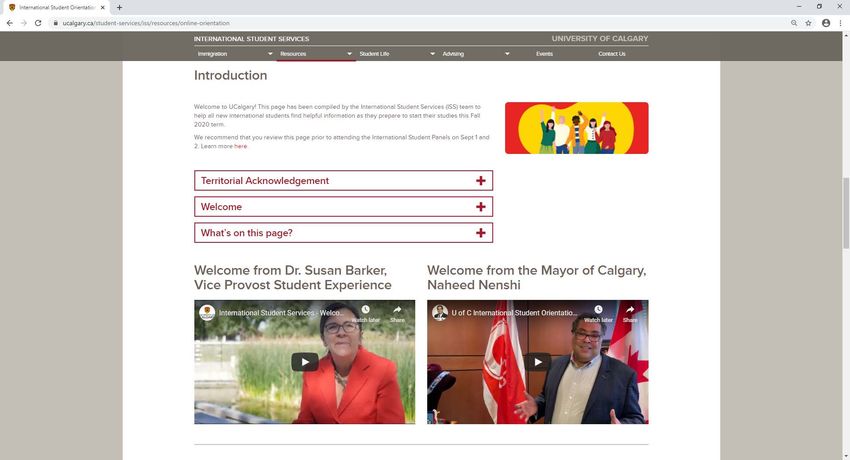Click the University of Calgary header link

600,38
